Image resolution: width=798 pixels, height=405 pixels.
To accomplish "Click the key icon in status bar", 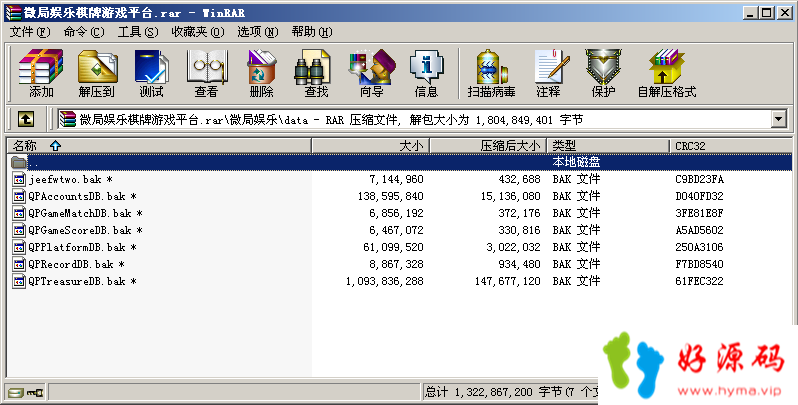I will pyautogui.click(x=35, y=392).
